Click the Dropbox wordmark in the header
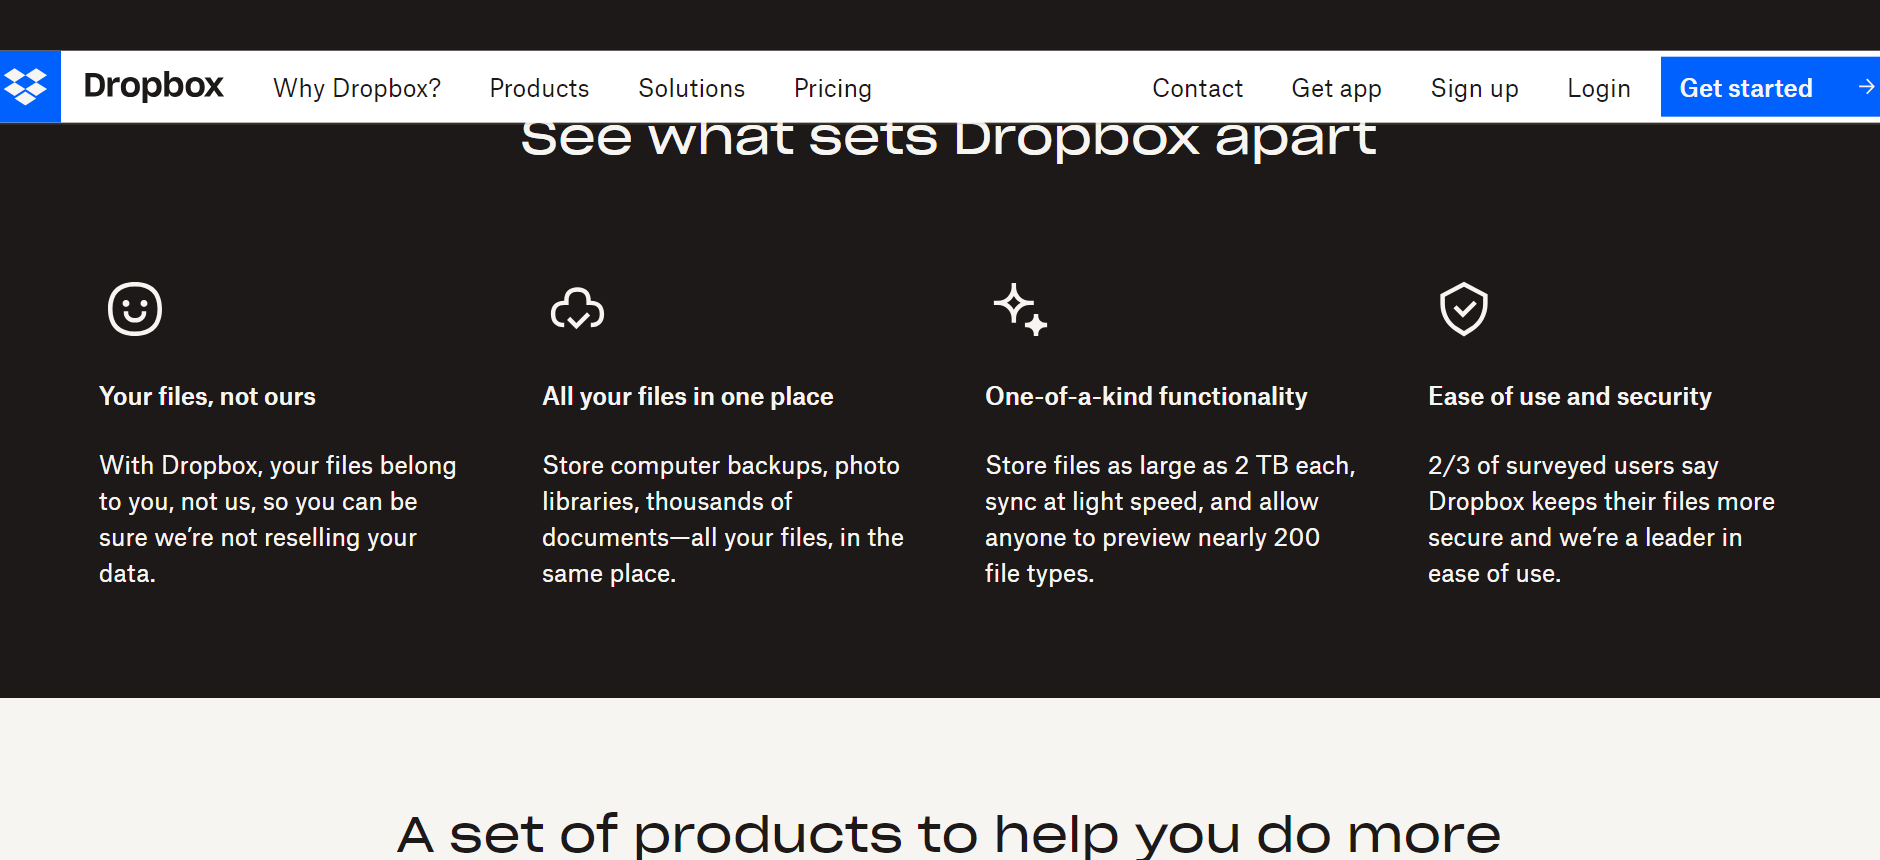 tap(153, 87)
